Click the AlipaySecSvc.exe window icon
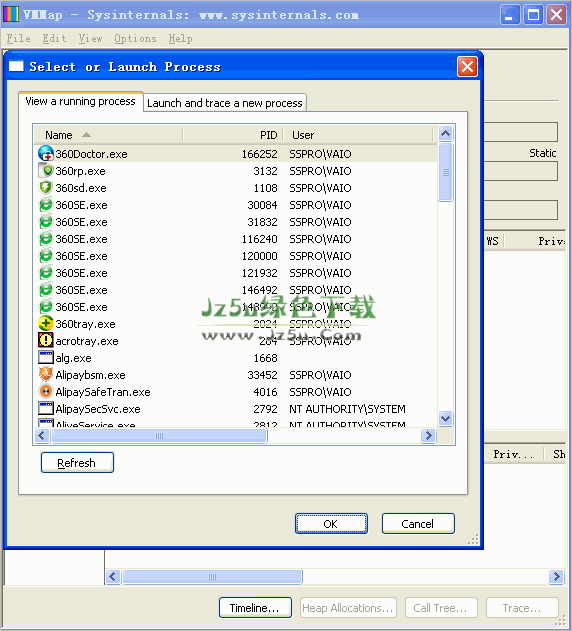572x631 pixels. 46,408
